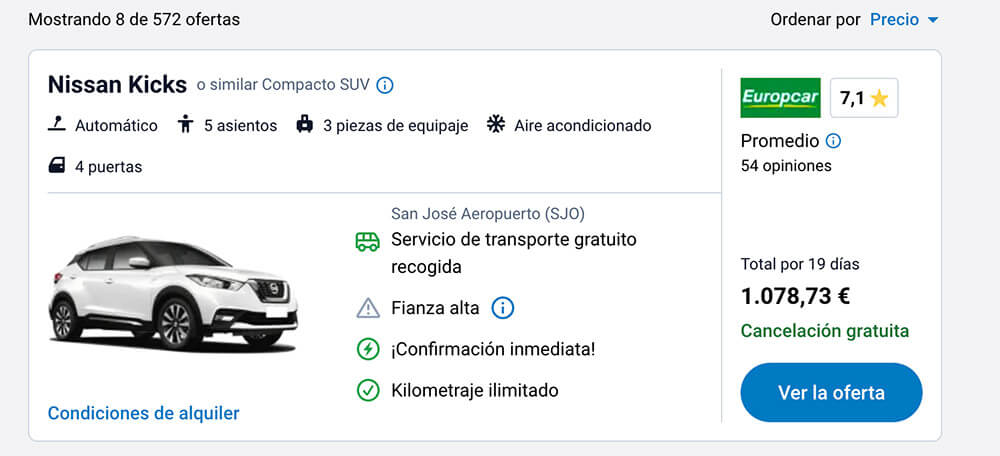Click the 7,1 star rating badge
Screen dimensions: 1000x456
(x=864, y=98)
